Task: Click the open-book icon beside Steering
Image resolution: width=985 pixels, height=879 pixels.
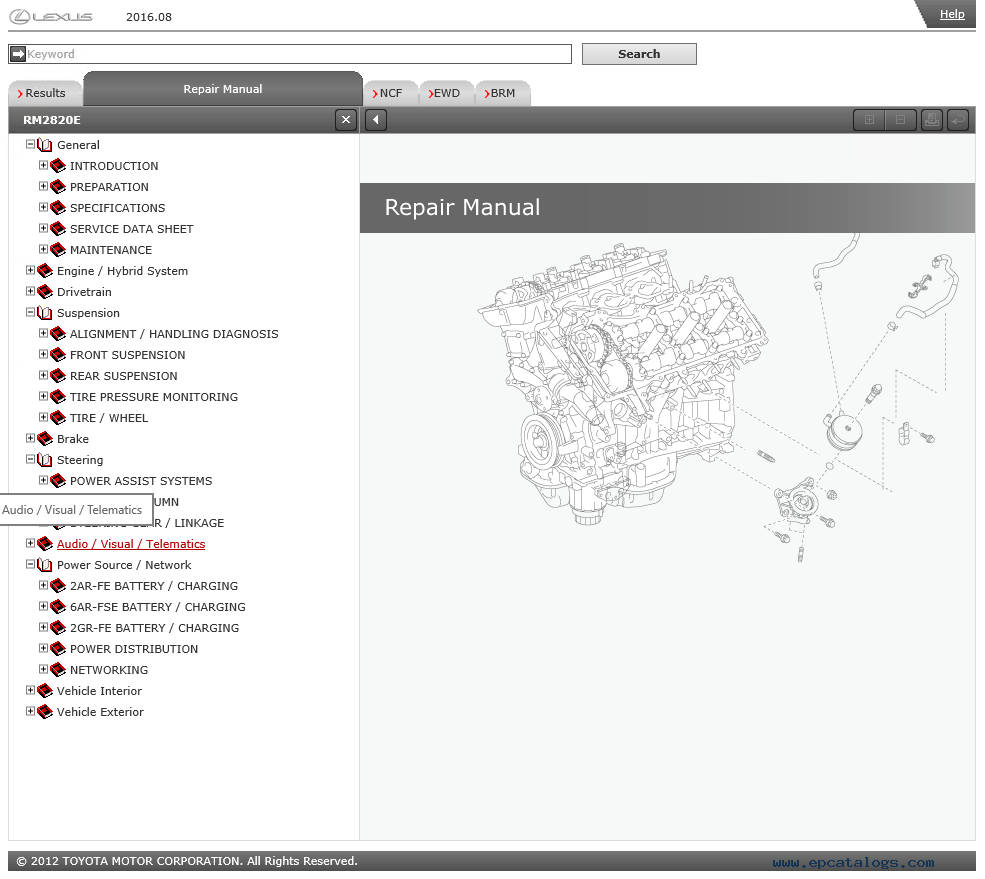Action: point(45,460)
